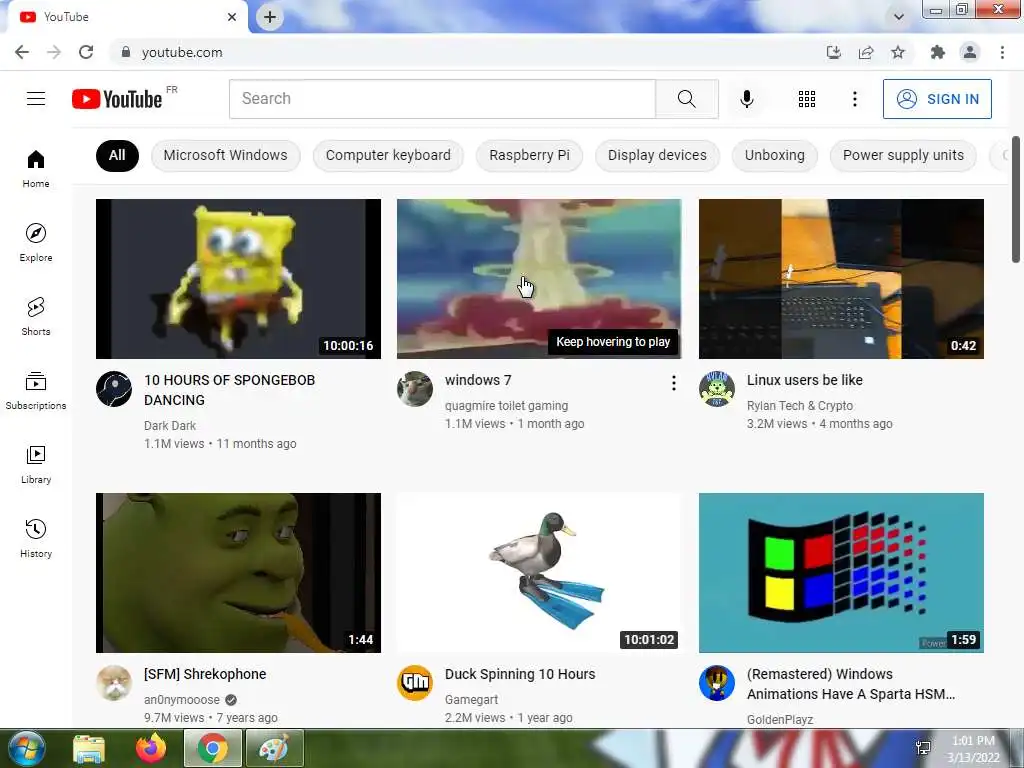Open the Chrome extensions puzzle icon
The image size is (1024, 768).
click(938, 52)
